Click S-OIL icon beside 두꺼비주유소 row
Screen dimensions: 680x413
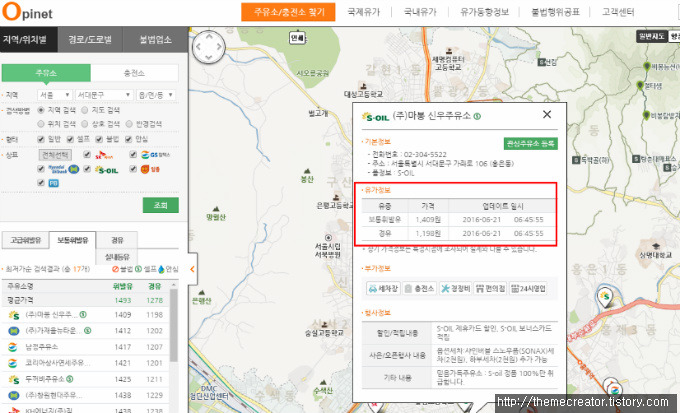14,380
